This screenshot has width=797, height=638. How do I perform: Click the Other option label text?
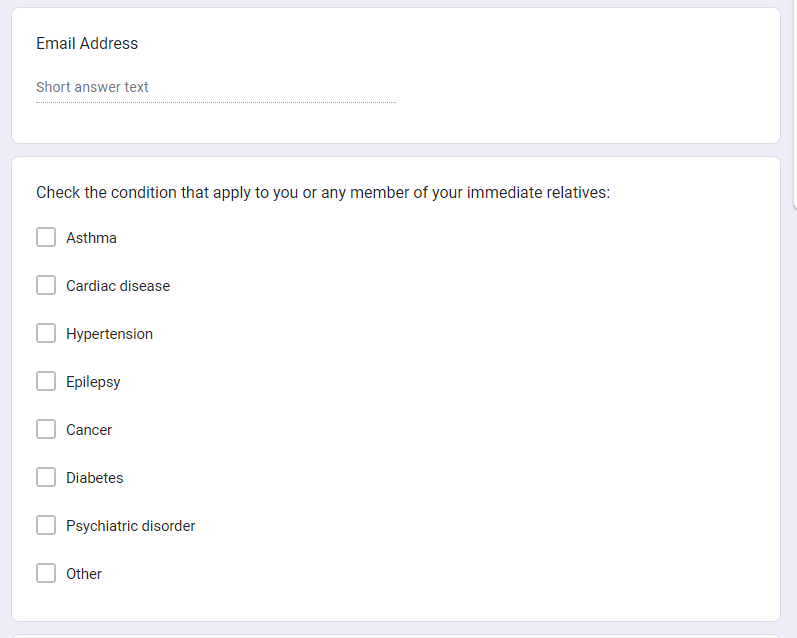[x=84, y=574]
